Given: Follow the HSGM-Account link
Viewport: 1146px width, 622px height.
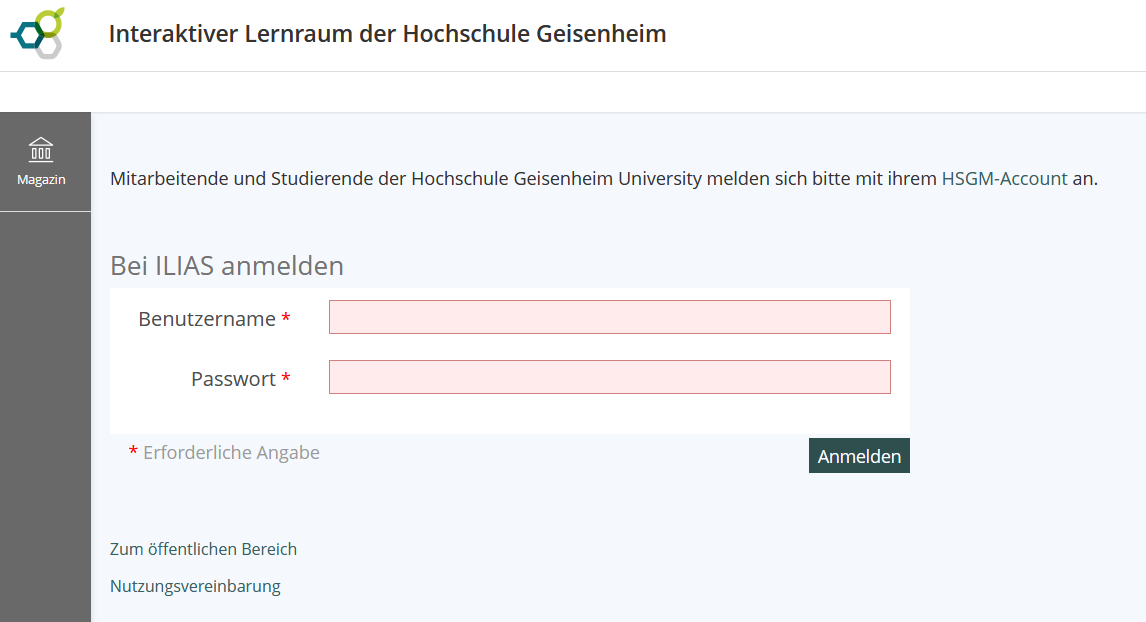Looking at the screenshot, I should pyautogui.click(x=1004, y=179).
